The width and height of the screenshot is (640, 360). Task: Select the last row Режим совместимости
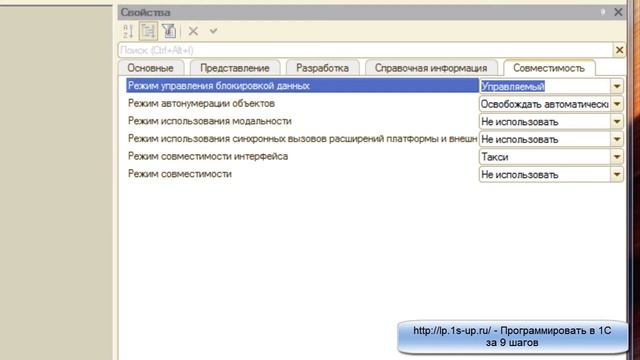coord(302,174)
